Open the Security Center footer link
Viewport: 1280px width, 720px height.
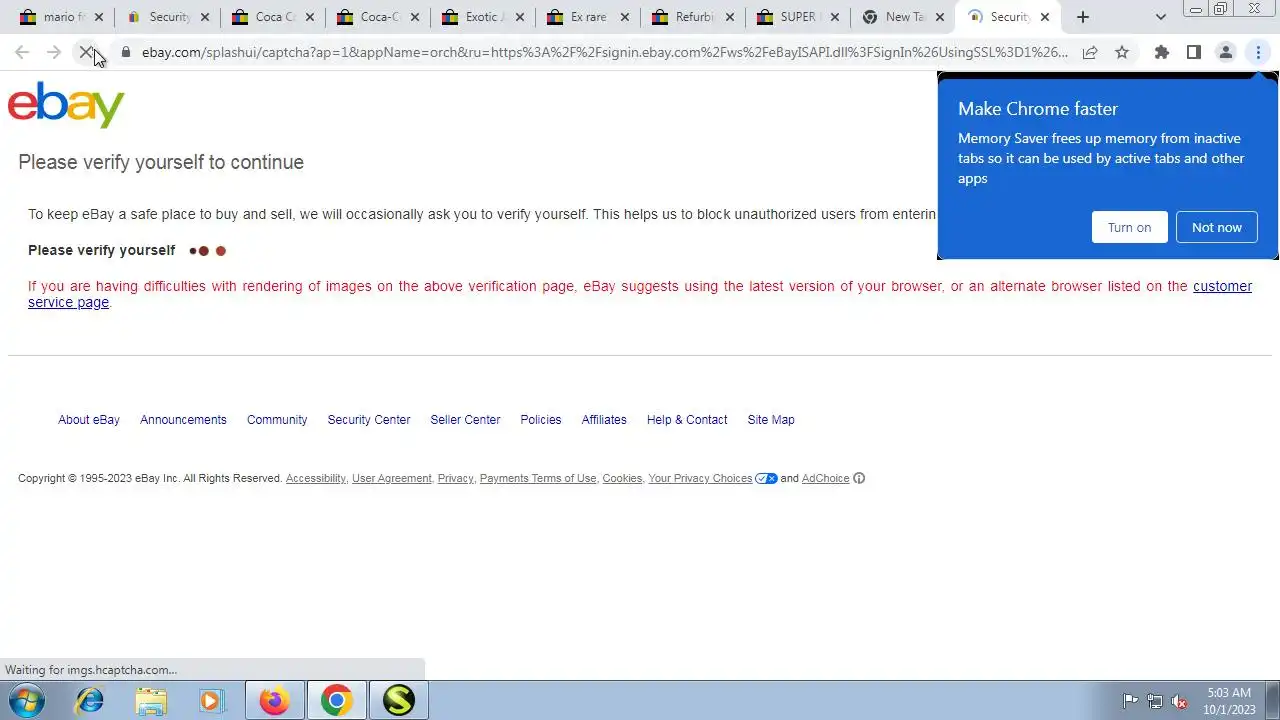point(369,420)
